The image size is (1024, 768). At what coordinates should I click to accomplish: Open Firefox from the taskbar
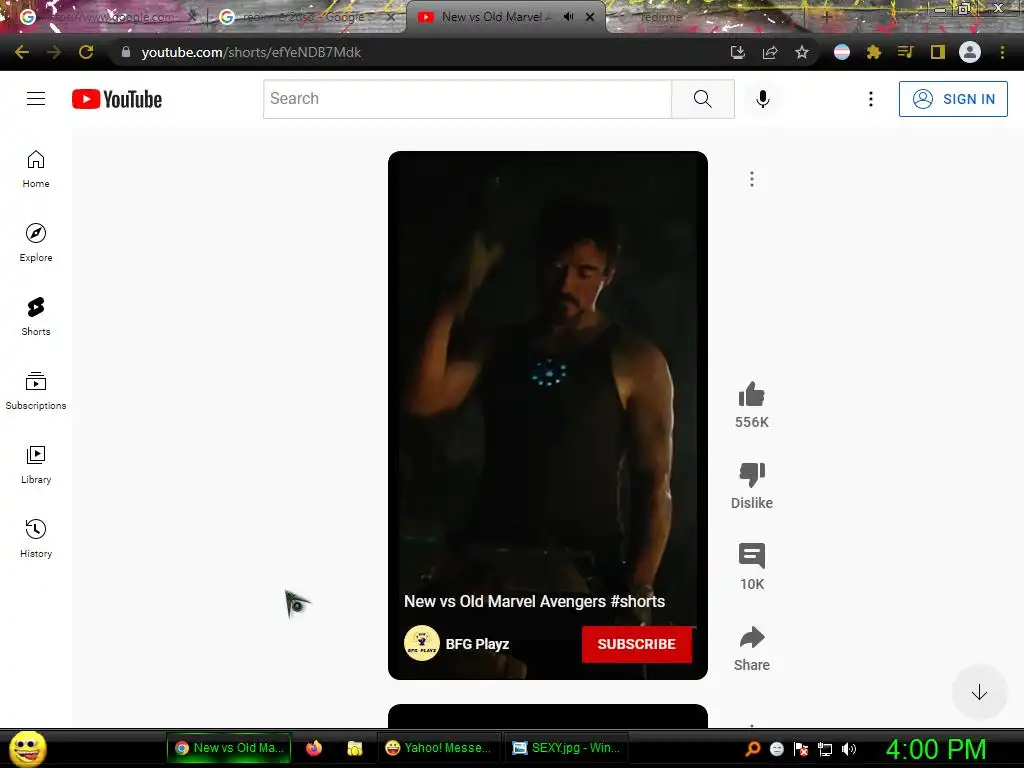coord(314,748)
